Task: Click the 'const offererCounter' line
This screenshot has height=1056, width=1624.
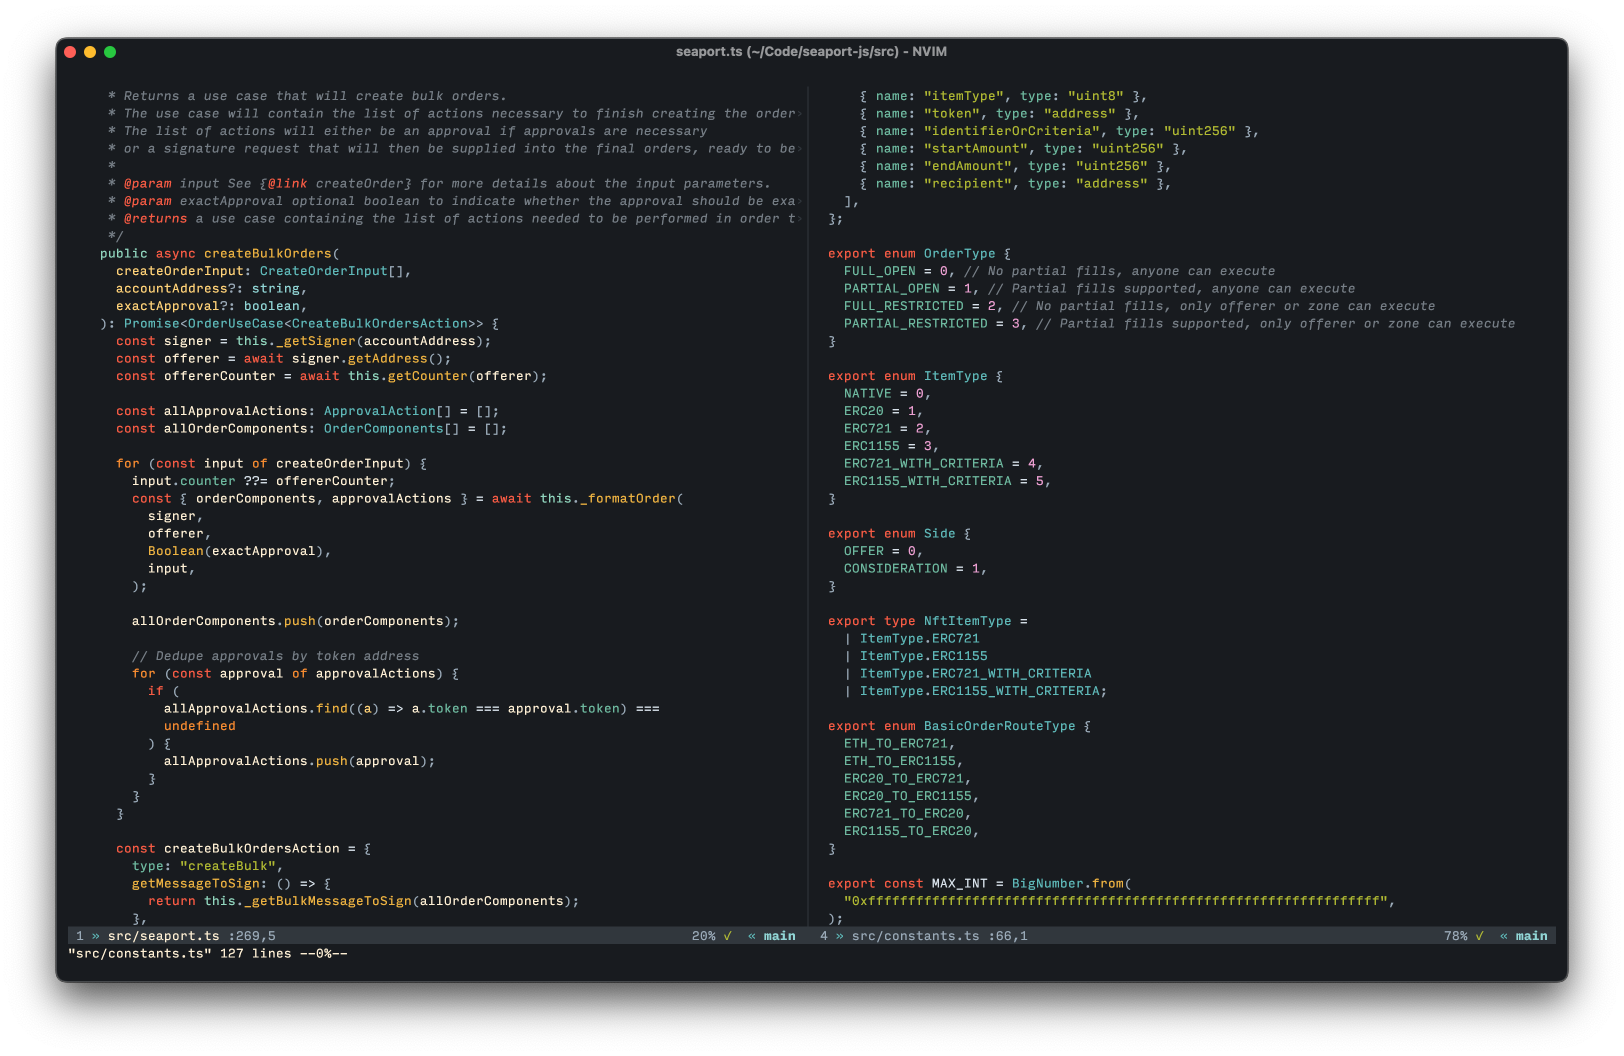Action: (332, 376)
